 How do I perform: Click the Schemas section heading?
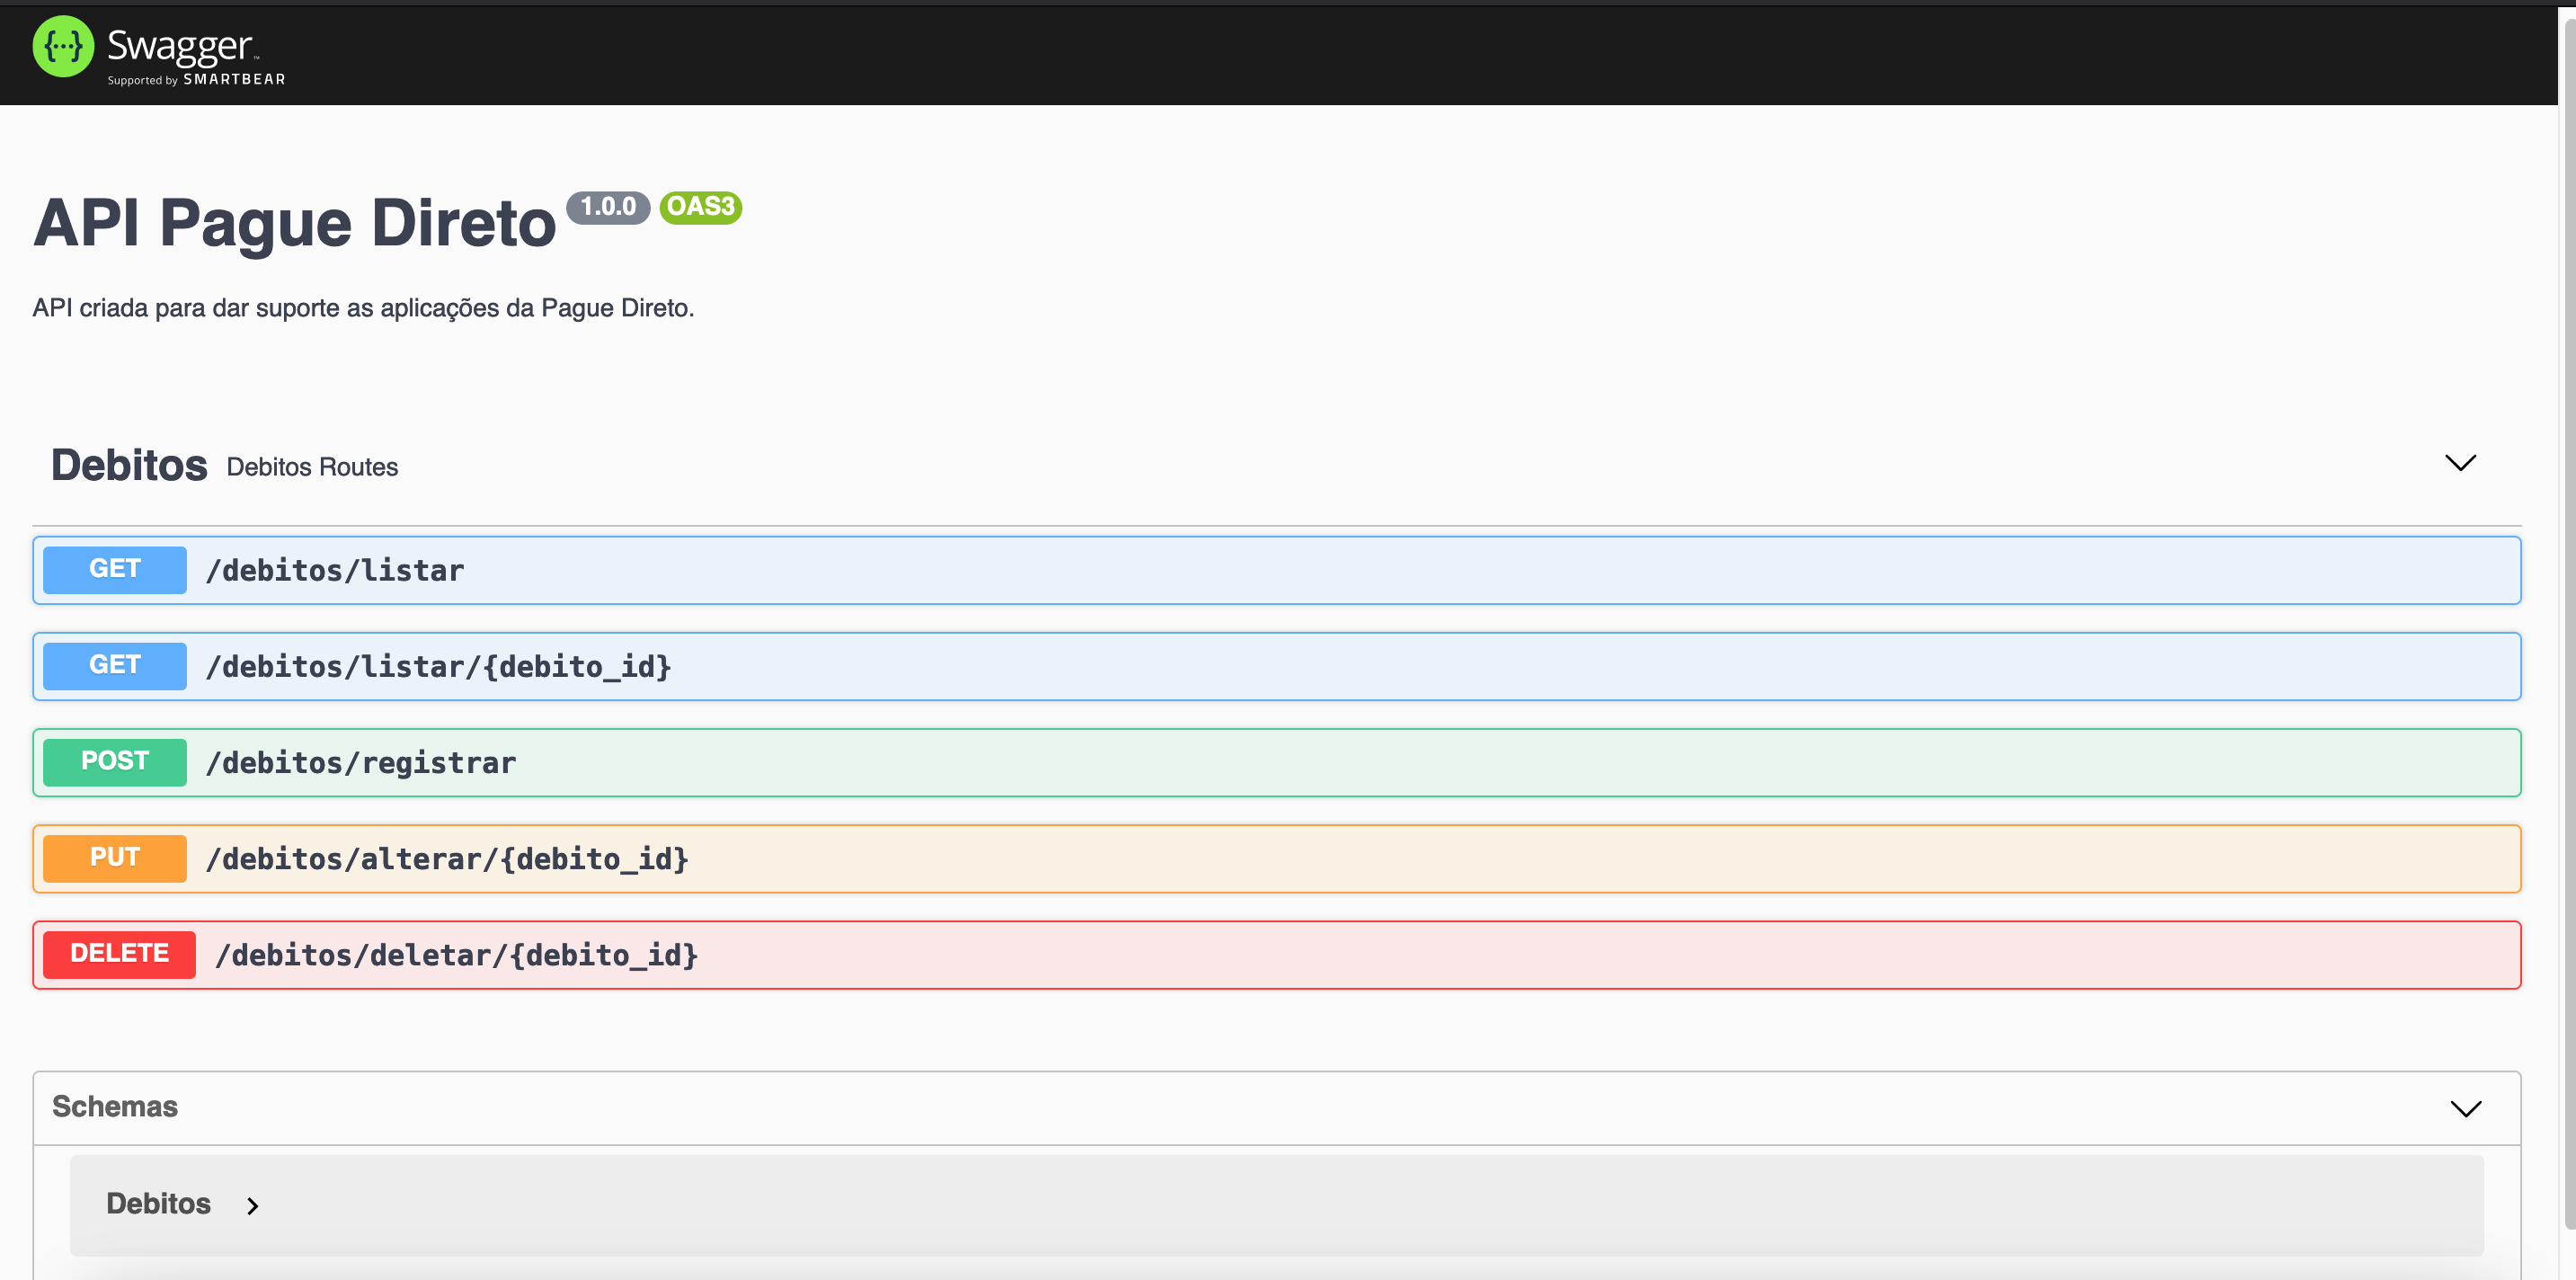[x=115, y=1107]
